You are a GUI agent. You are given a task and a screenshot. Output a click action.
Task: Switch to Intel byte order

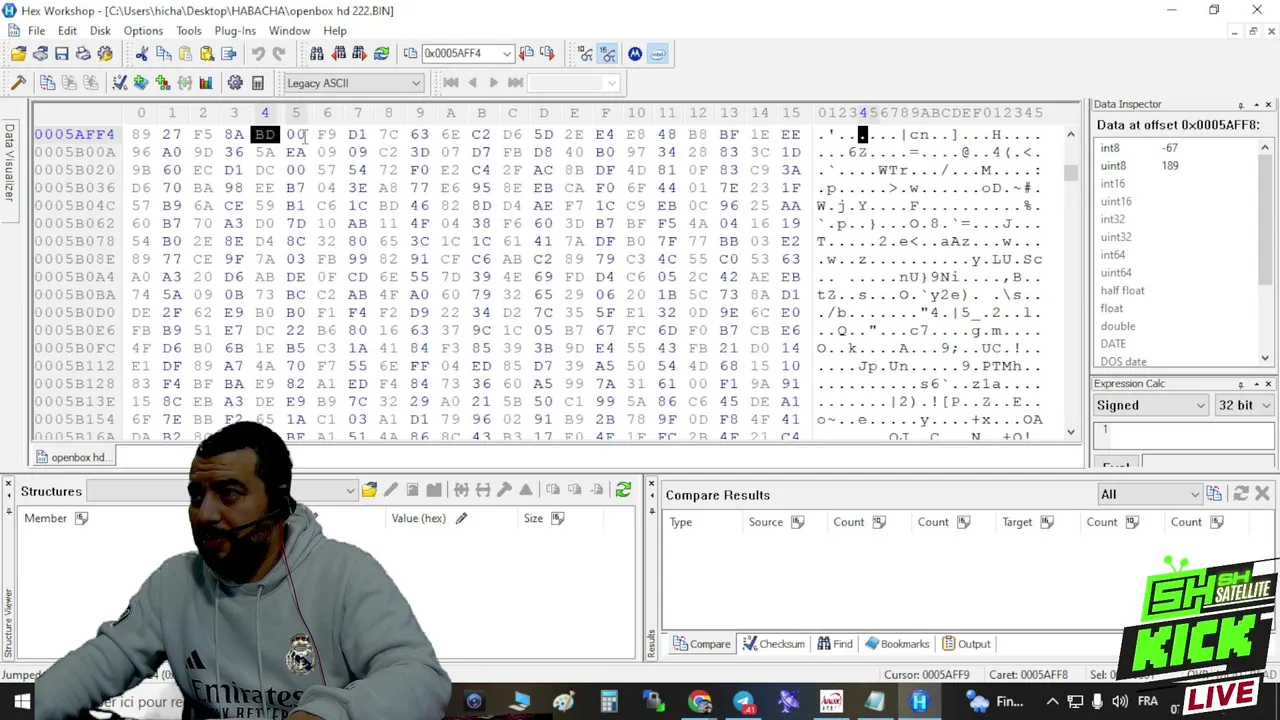tap(658, 54)
